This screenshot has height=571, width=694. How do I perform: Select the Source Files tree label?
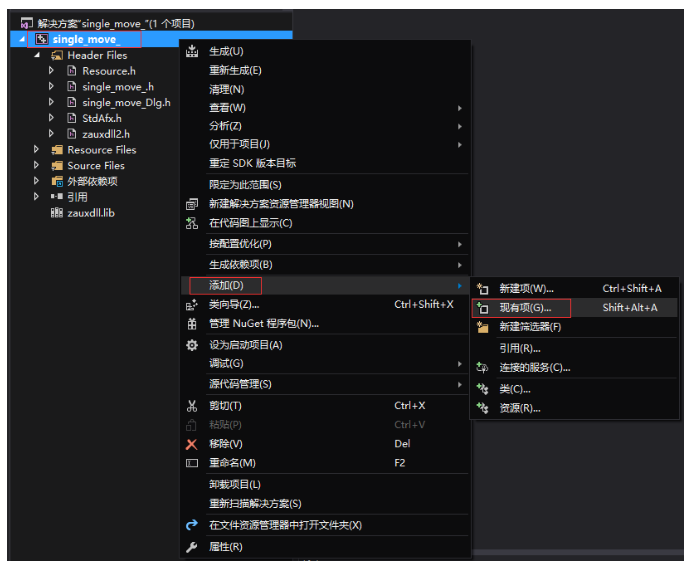[96, 166]
